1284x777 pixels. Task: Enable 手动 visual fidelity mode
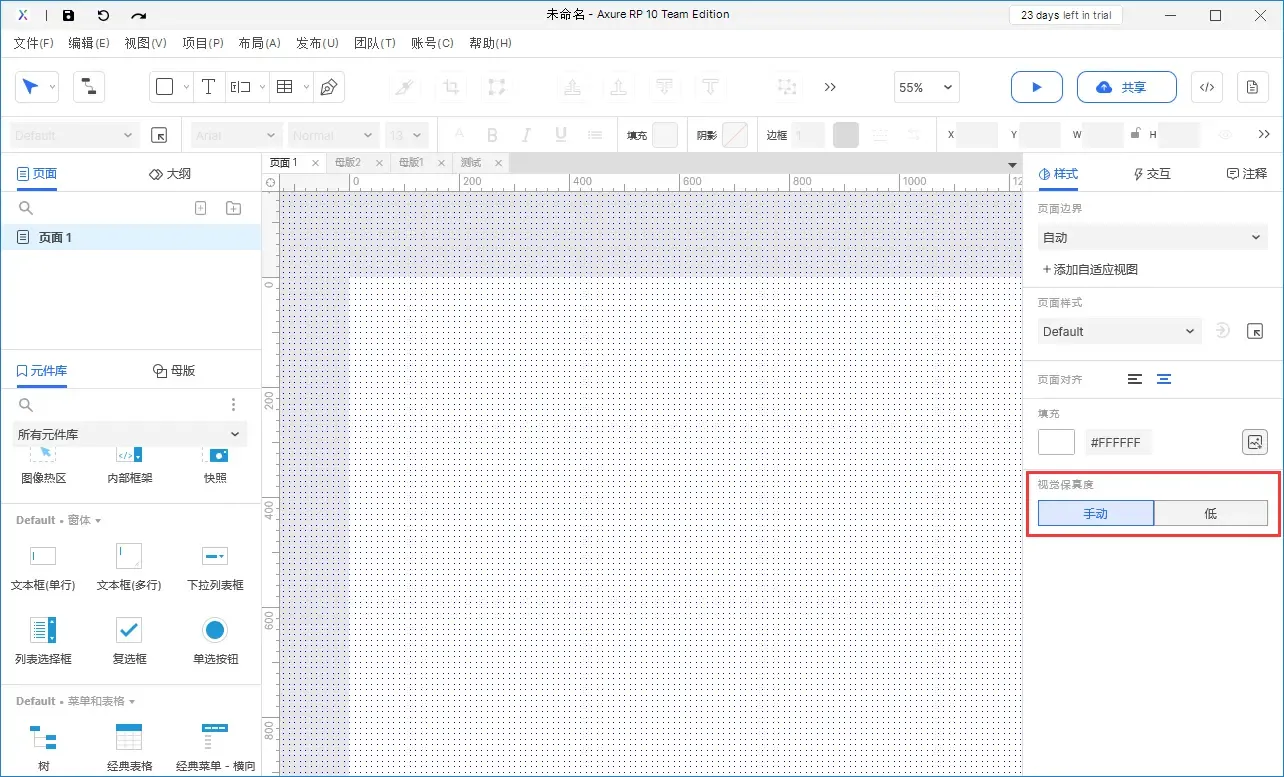(x=1095, y=513)
